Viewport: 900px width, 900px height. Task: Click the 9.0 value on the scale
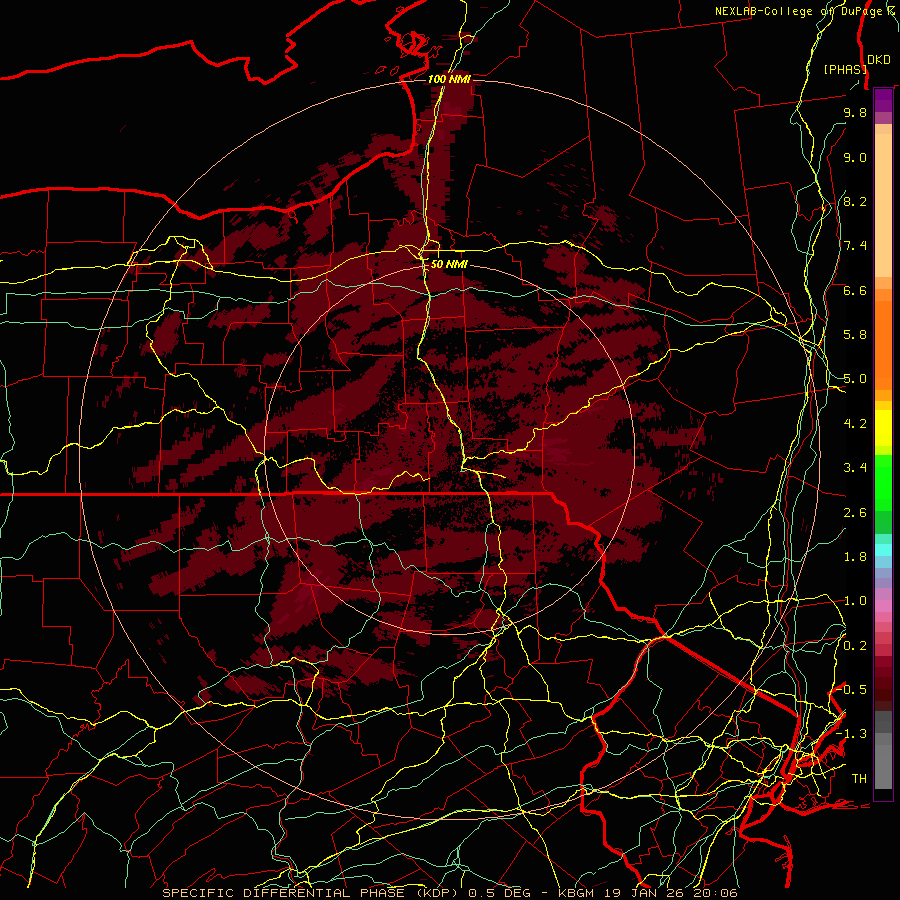click(855, 157)
